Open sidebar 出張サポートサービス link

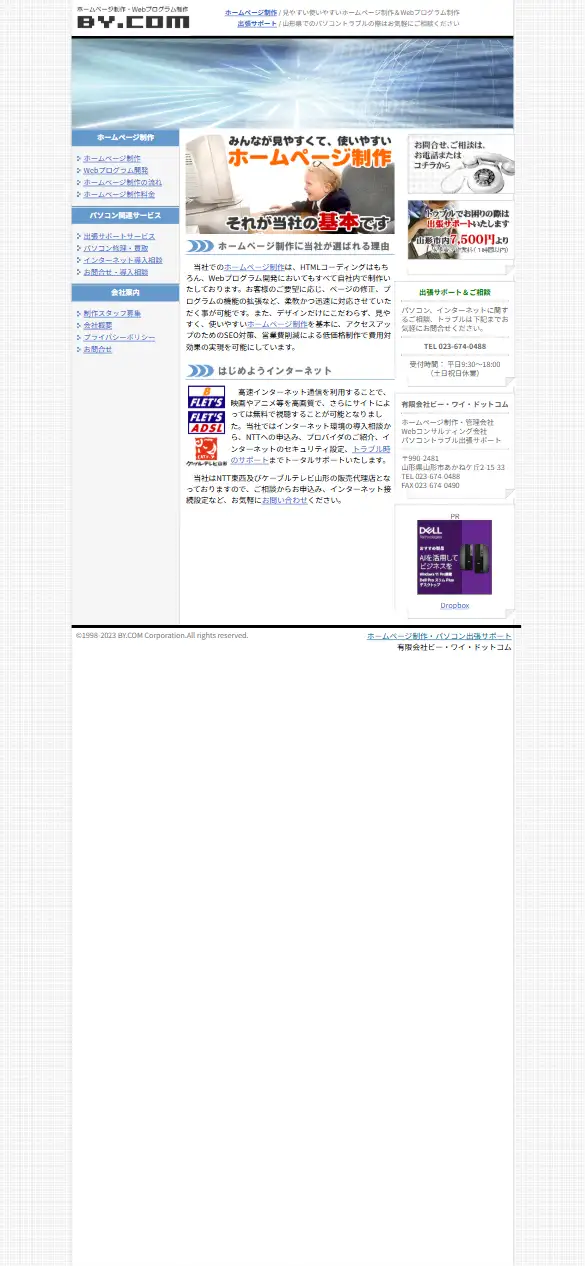click(x=119, y=236)
